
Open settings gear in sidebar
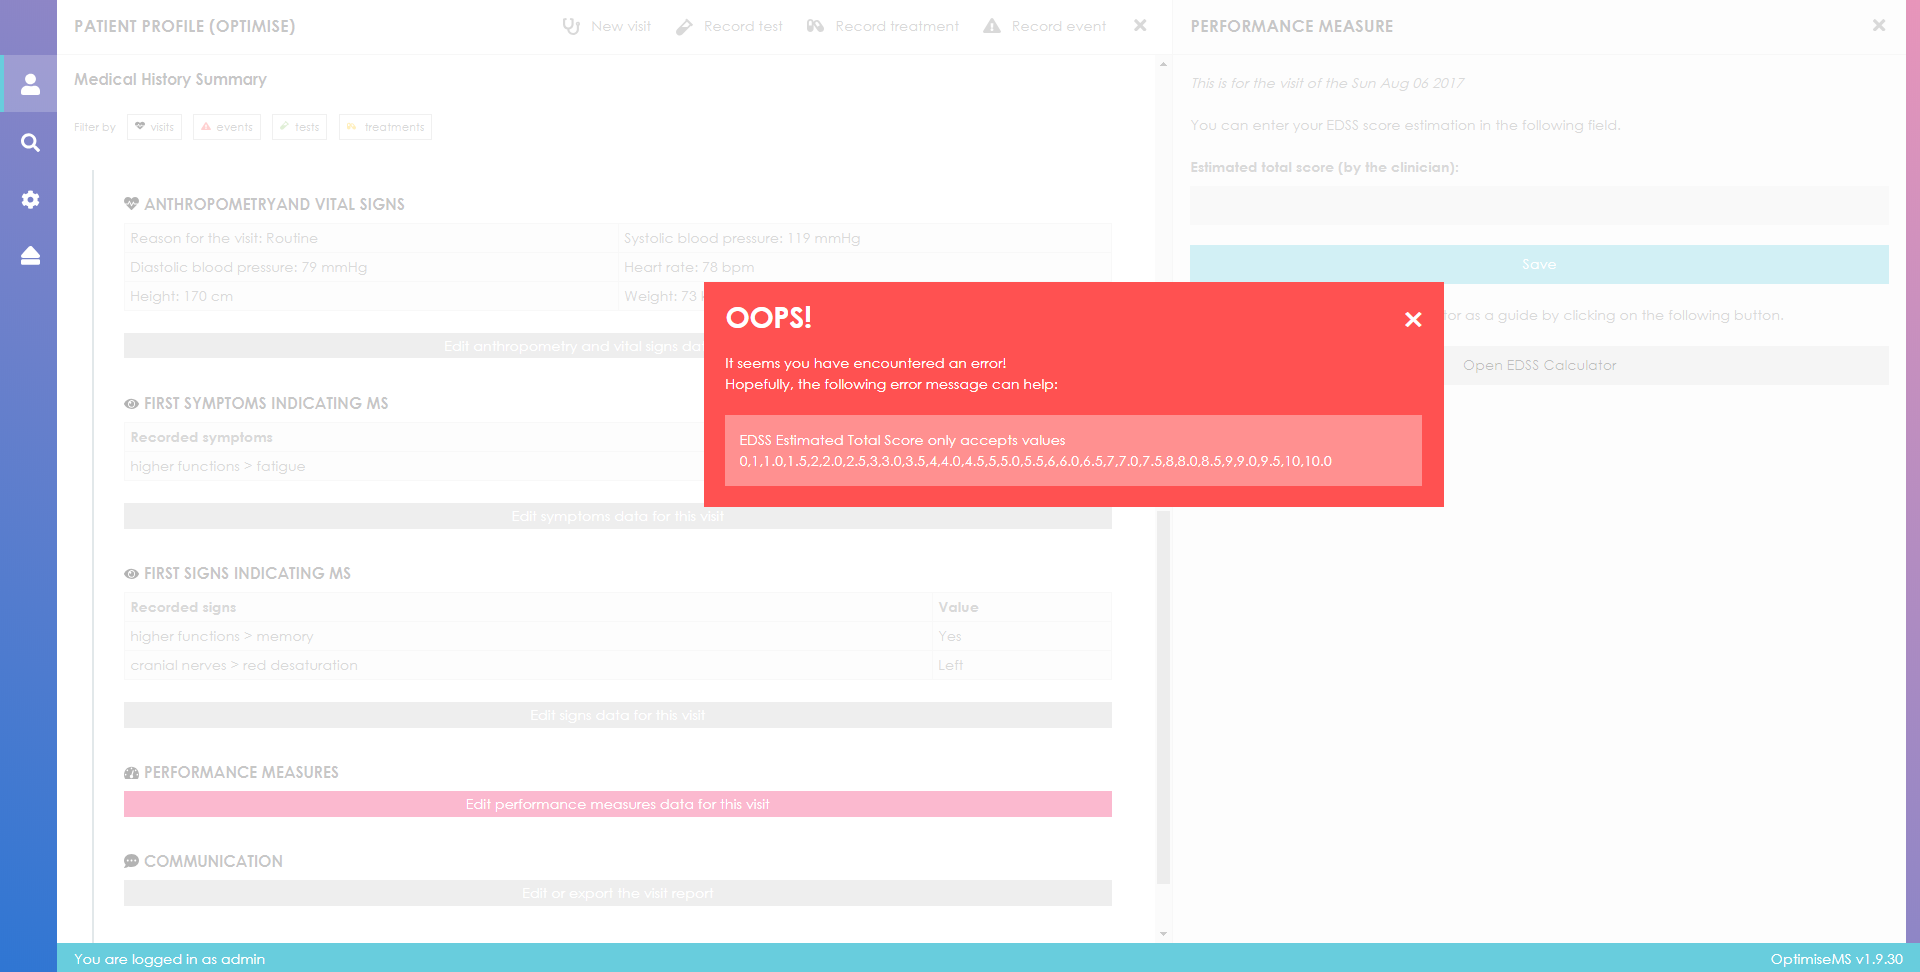(30, 200)
